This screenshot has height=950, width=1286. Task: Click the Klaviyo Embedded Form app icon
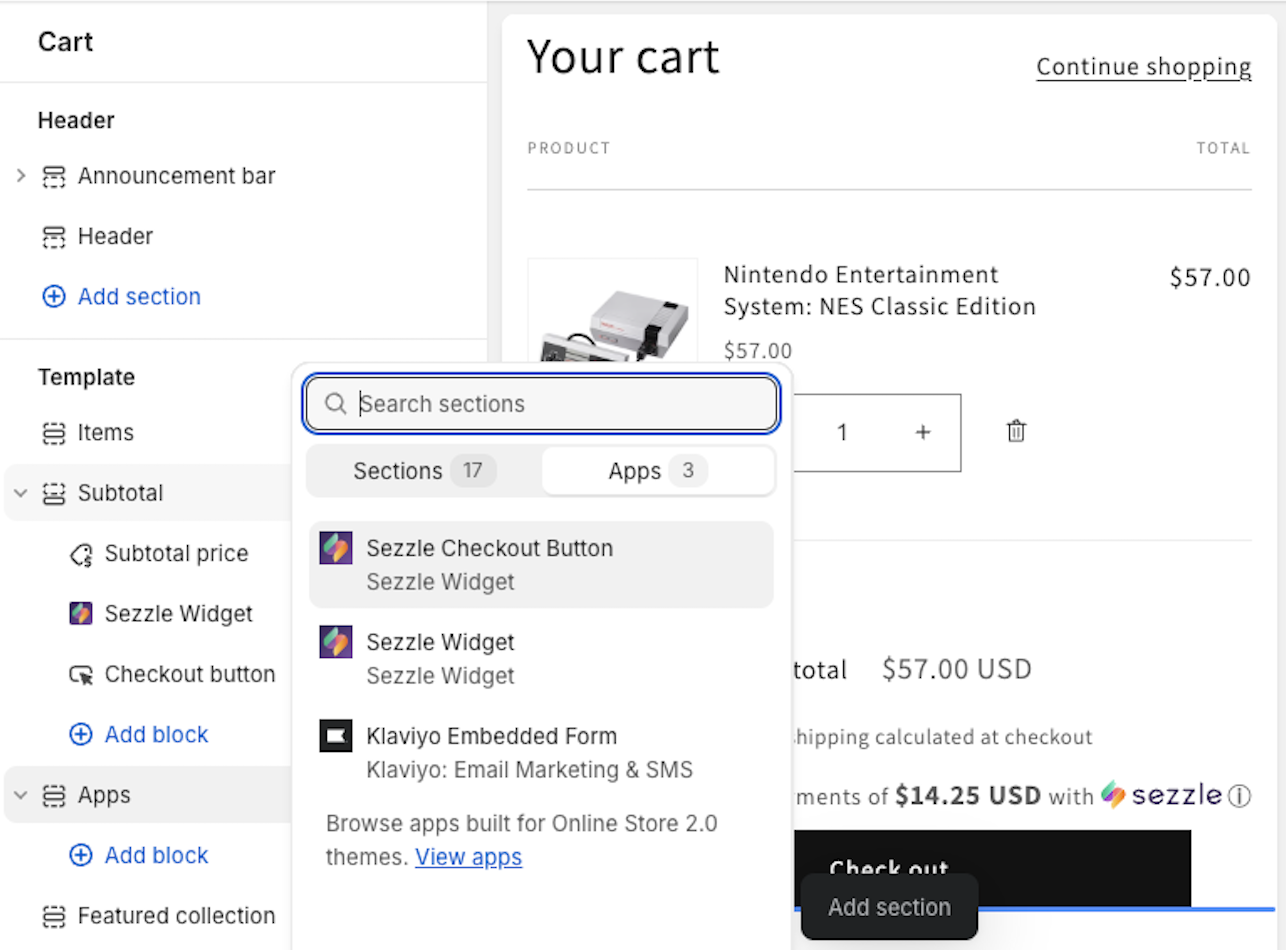(336, 736)
